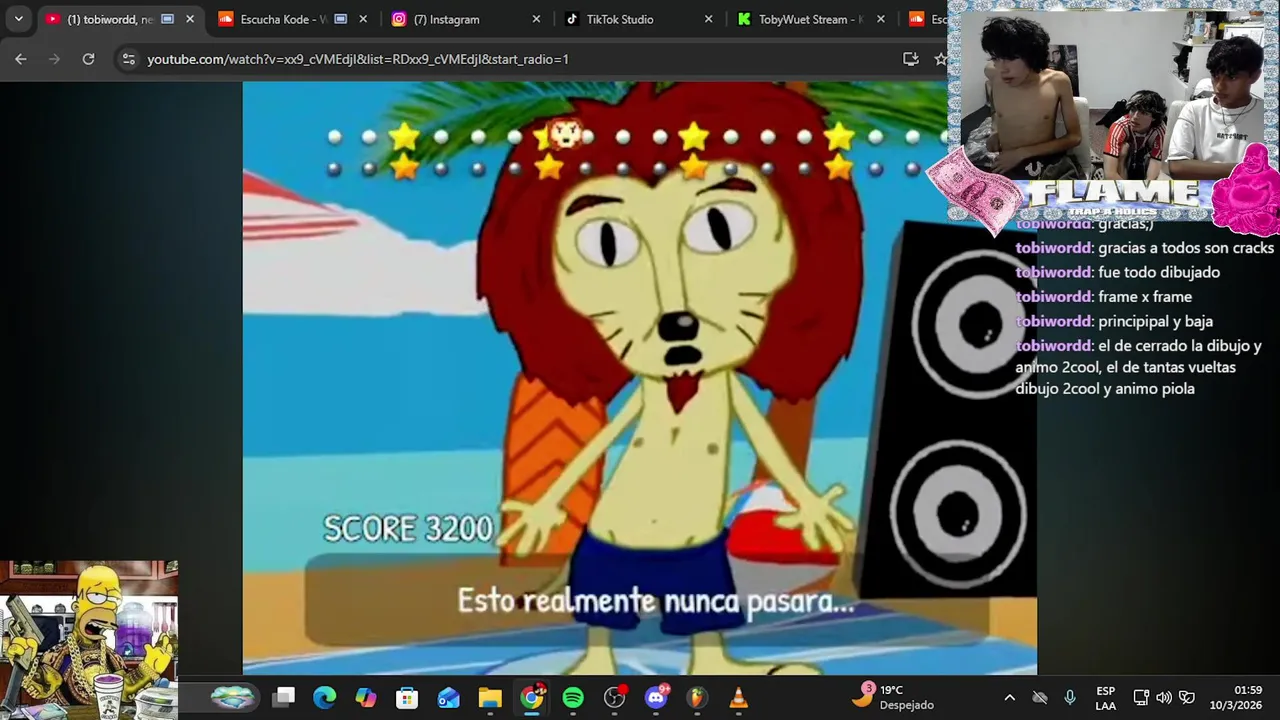Image resolution: width=1280 pixels, height=720 pixels.
Task: Open Microsoft Store from the taskbar
Action: tap(407, 697)
